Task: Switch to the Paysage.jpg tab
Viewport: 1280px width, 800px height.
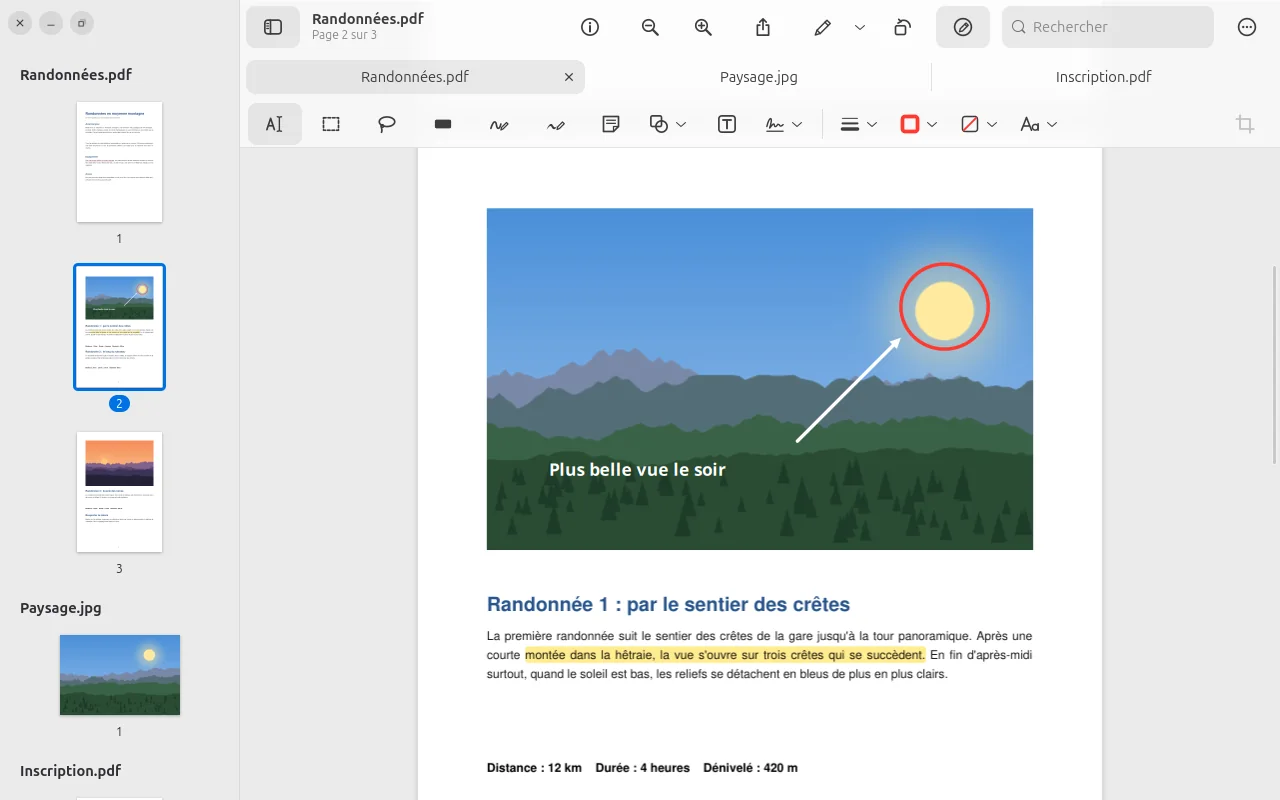Action: click(759, 77)
